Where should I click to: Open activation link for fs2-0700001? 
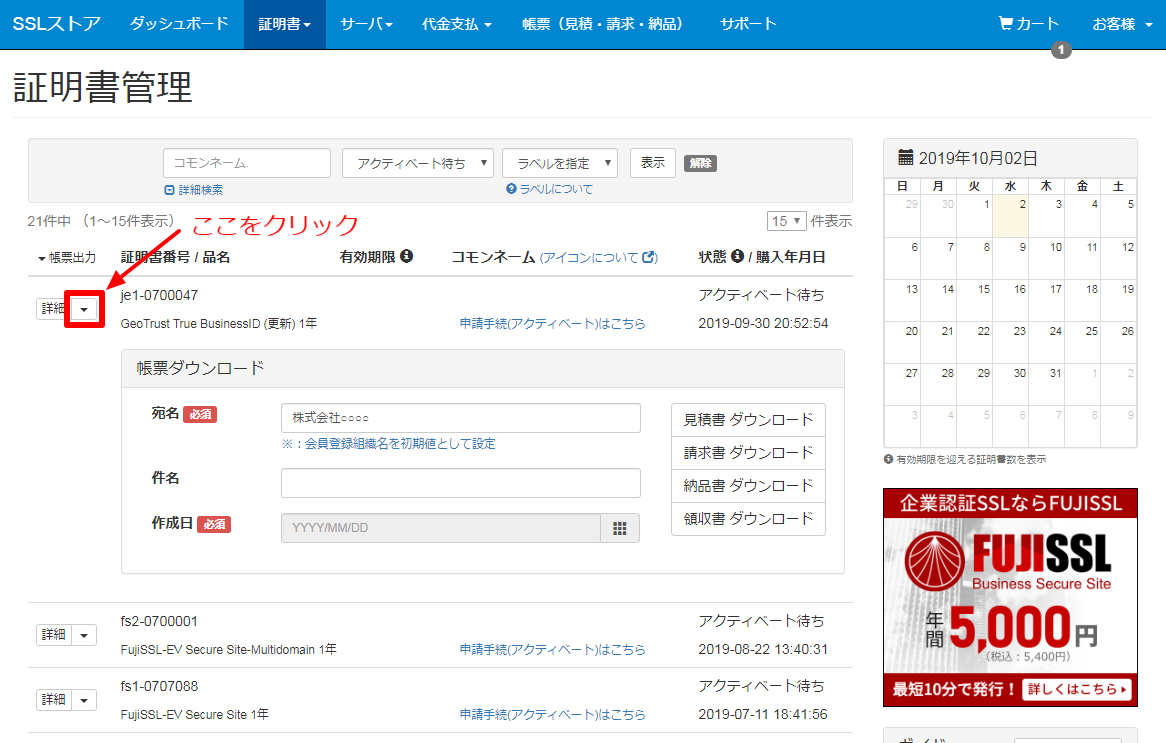553,649
